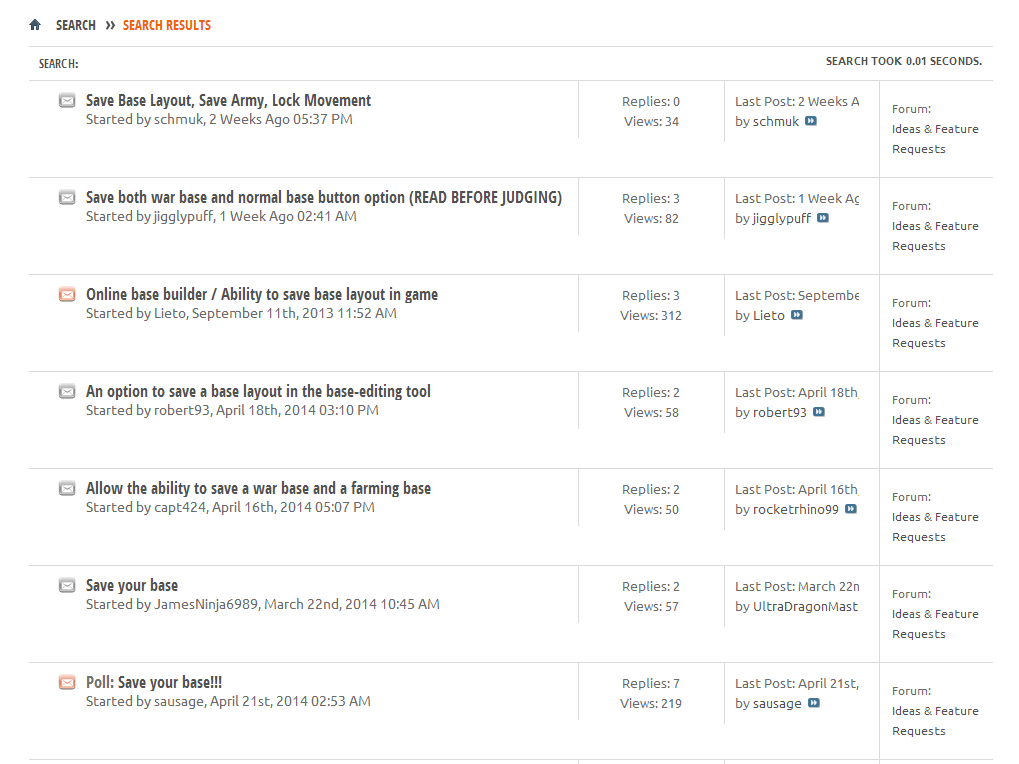The image size is (1019, 764).
Task: Click go-to-last-post icon beside Lieto
Action: [797, 315]
